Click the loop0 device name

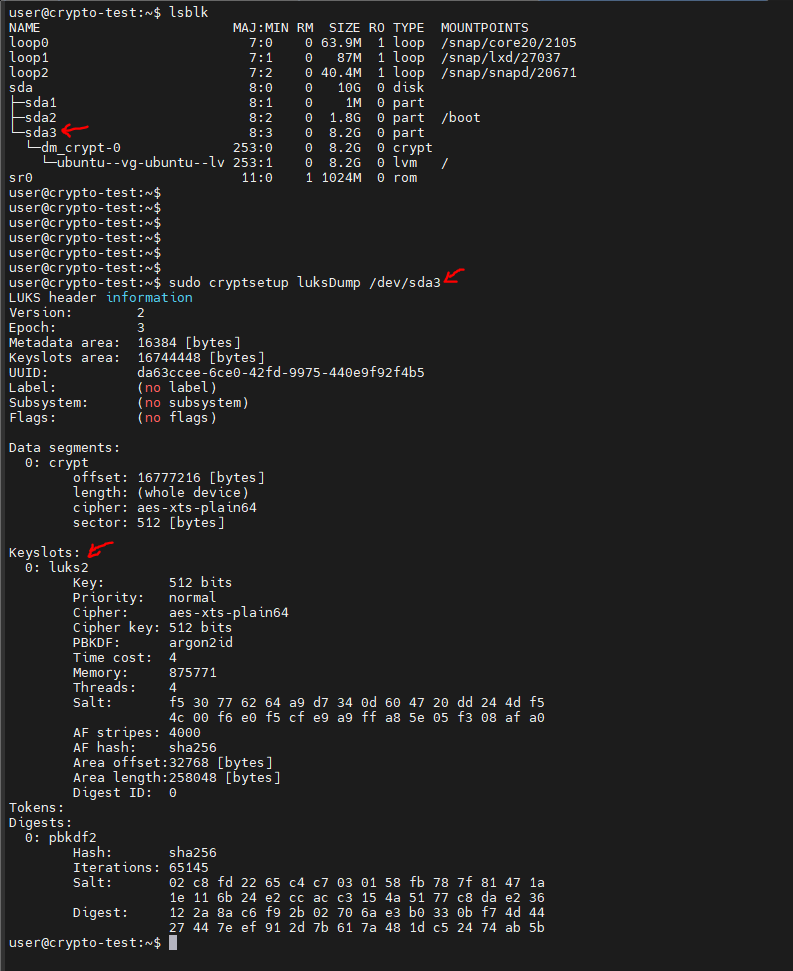click(x=28, y=42)
